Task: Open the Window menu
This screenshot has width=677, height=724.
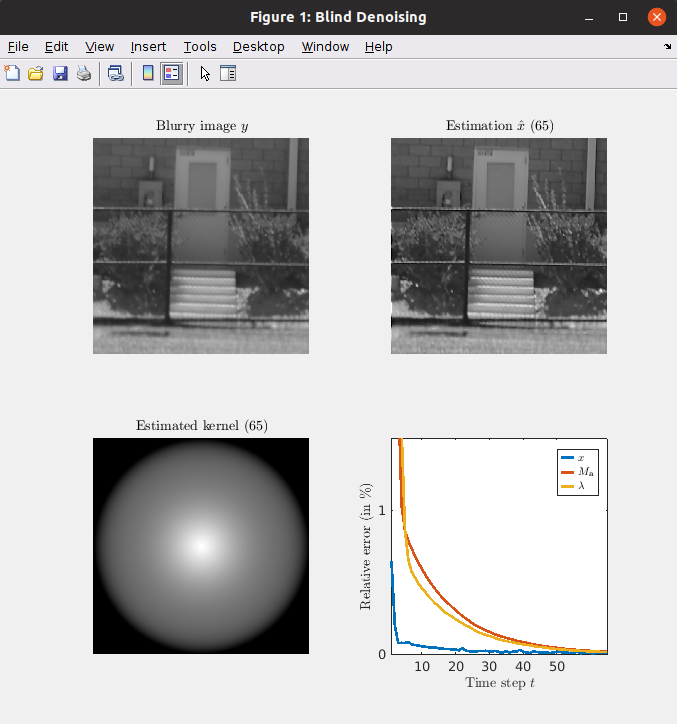Action: tap(325, 47)
